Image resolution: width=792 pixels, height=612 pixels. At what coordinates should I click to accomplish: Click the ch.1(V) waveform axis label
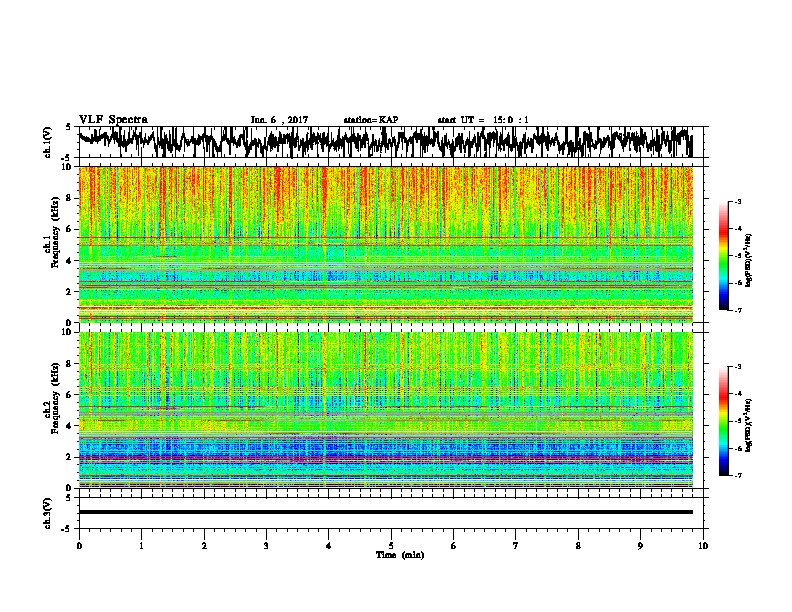(48, 142)
